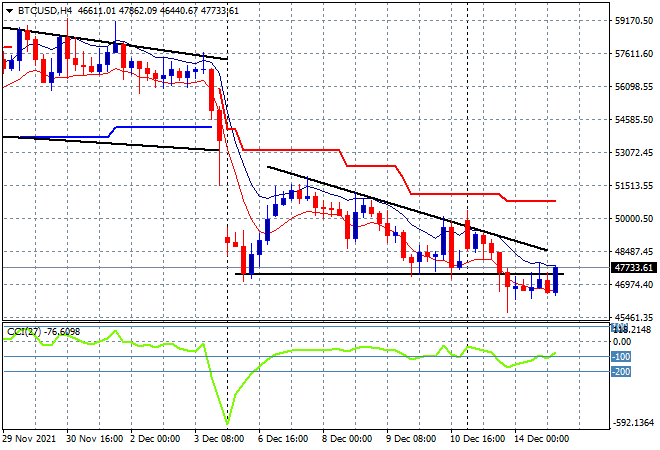Click the 48487.45 price scale value
Viewport: 660px width, 450px height.
(634, 251)
